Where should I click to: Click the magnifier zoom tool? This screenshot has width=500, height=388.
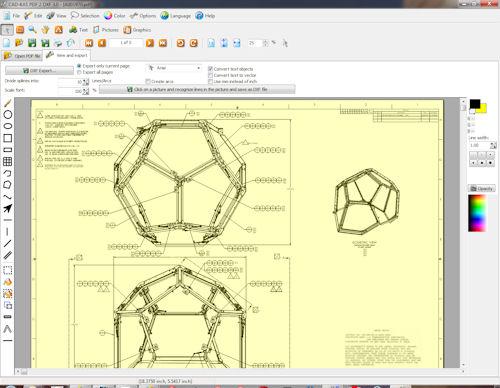[x=32, y=30]
